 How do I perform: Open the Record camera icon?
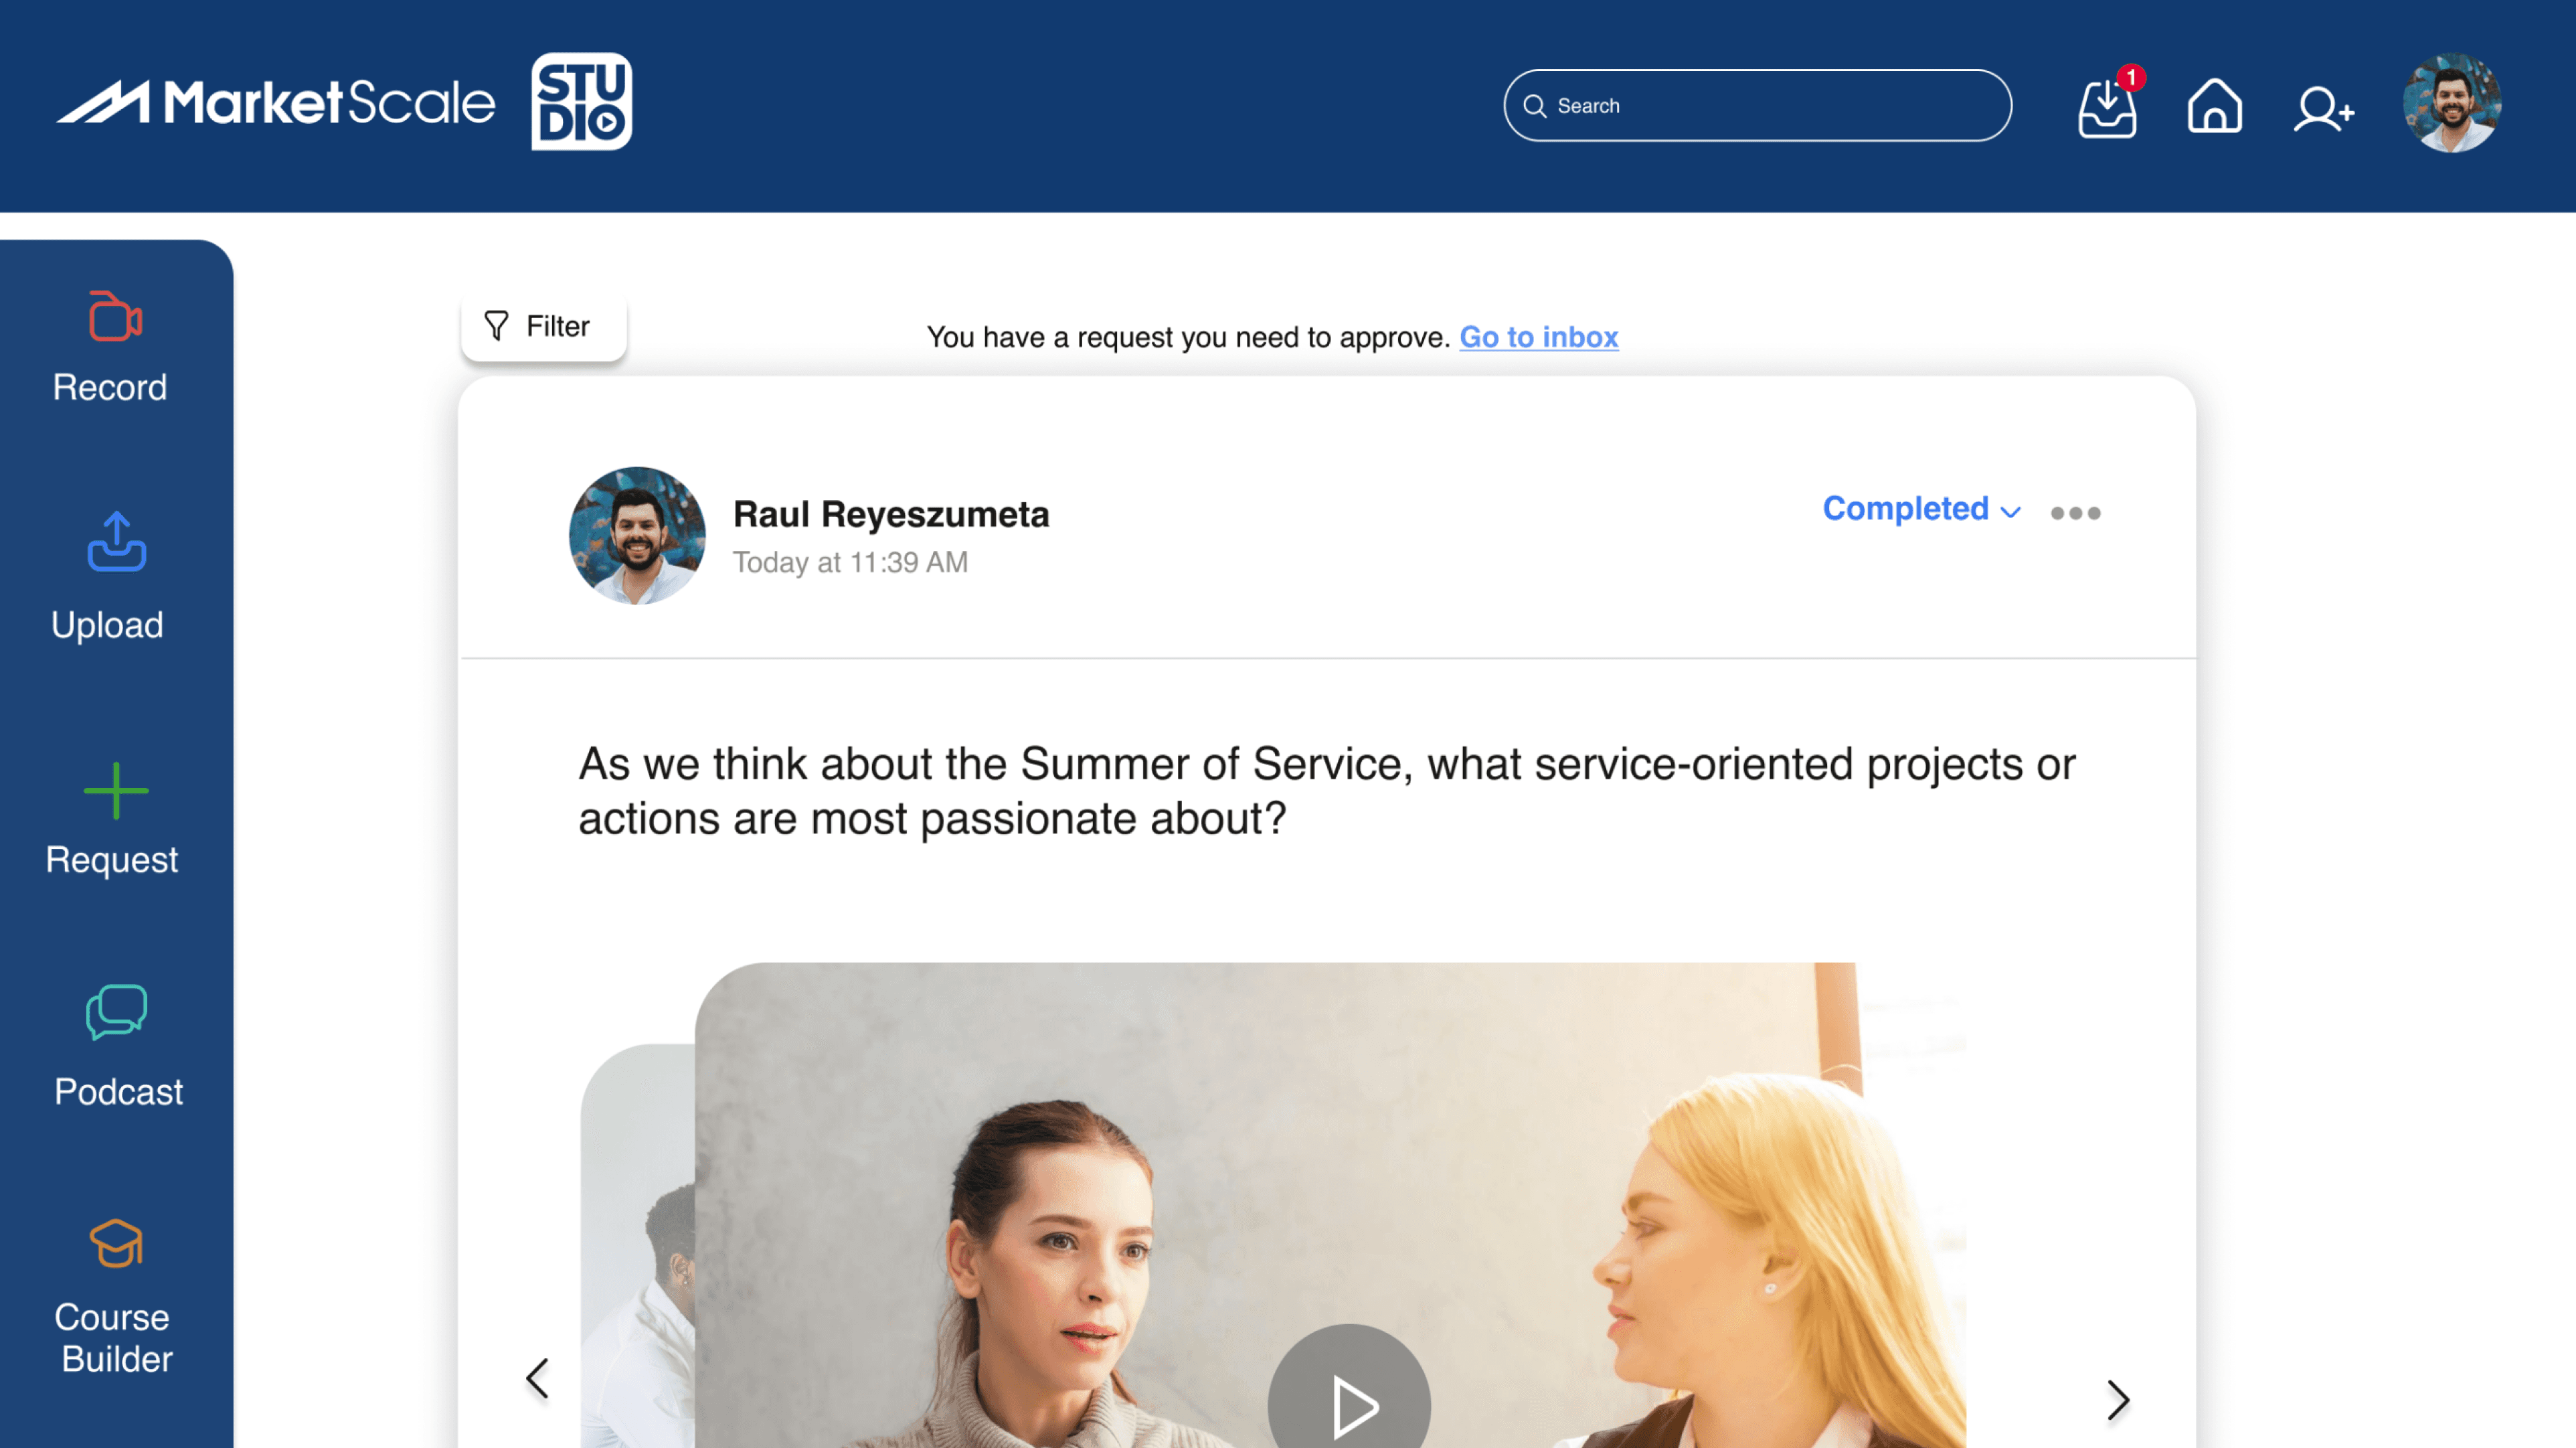point(115,317)
